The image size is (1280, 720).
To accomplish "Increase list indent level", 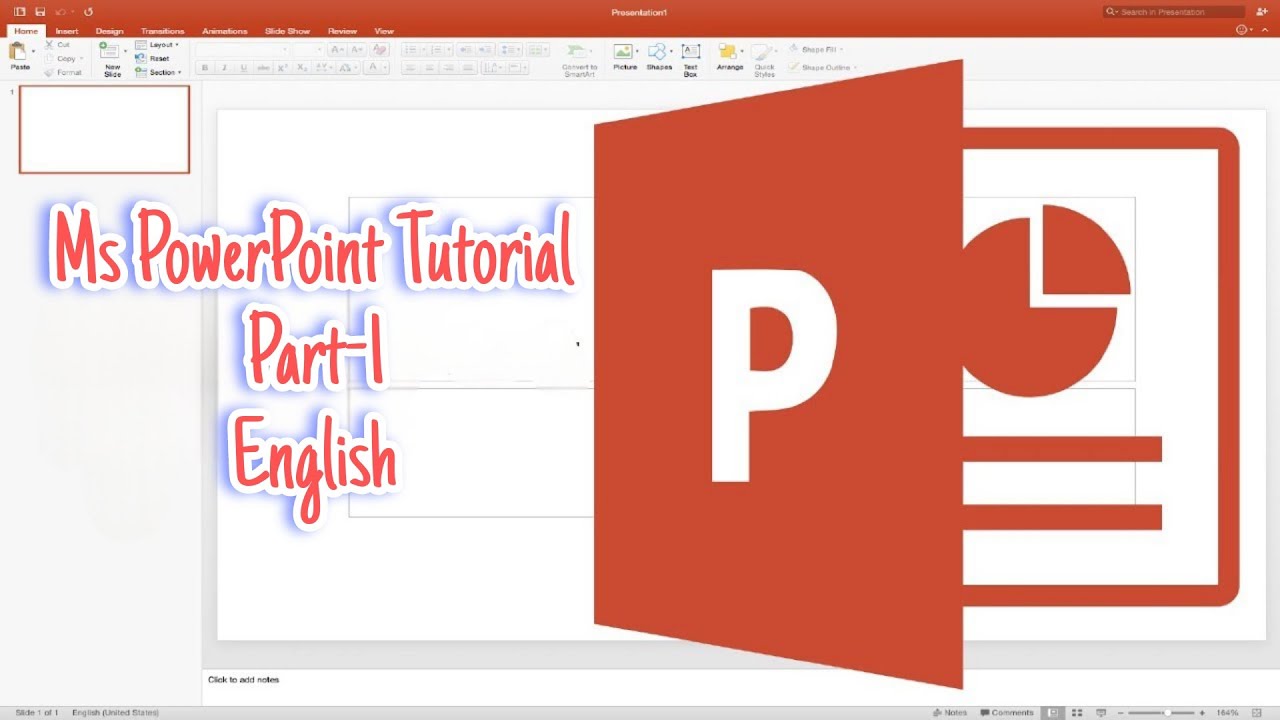I will 485,49.
